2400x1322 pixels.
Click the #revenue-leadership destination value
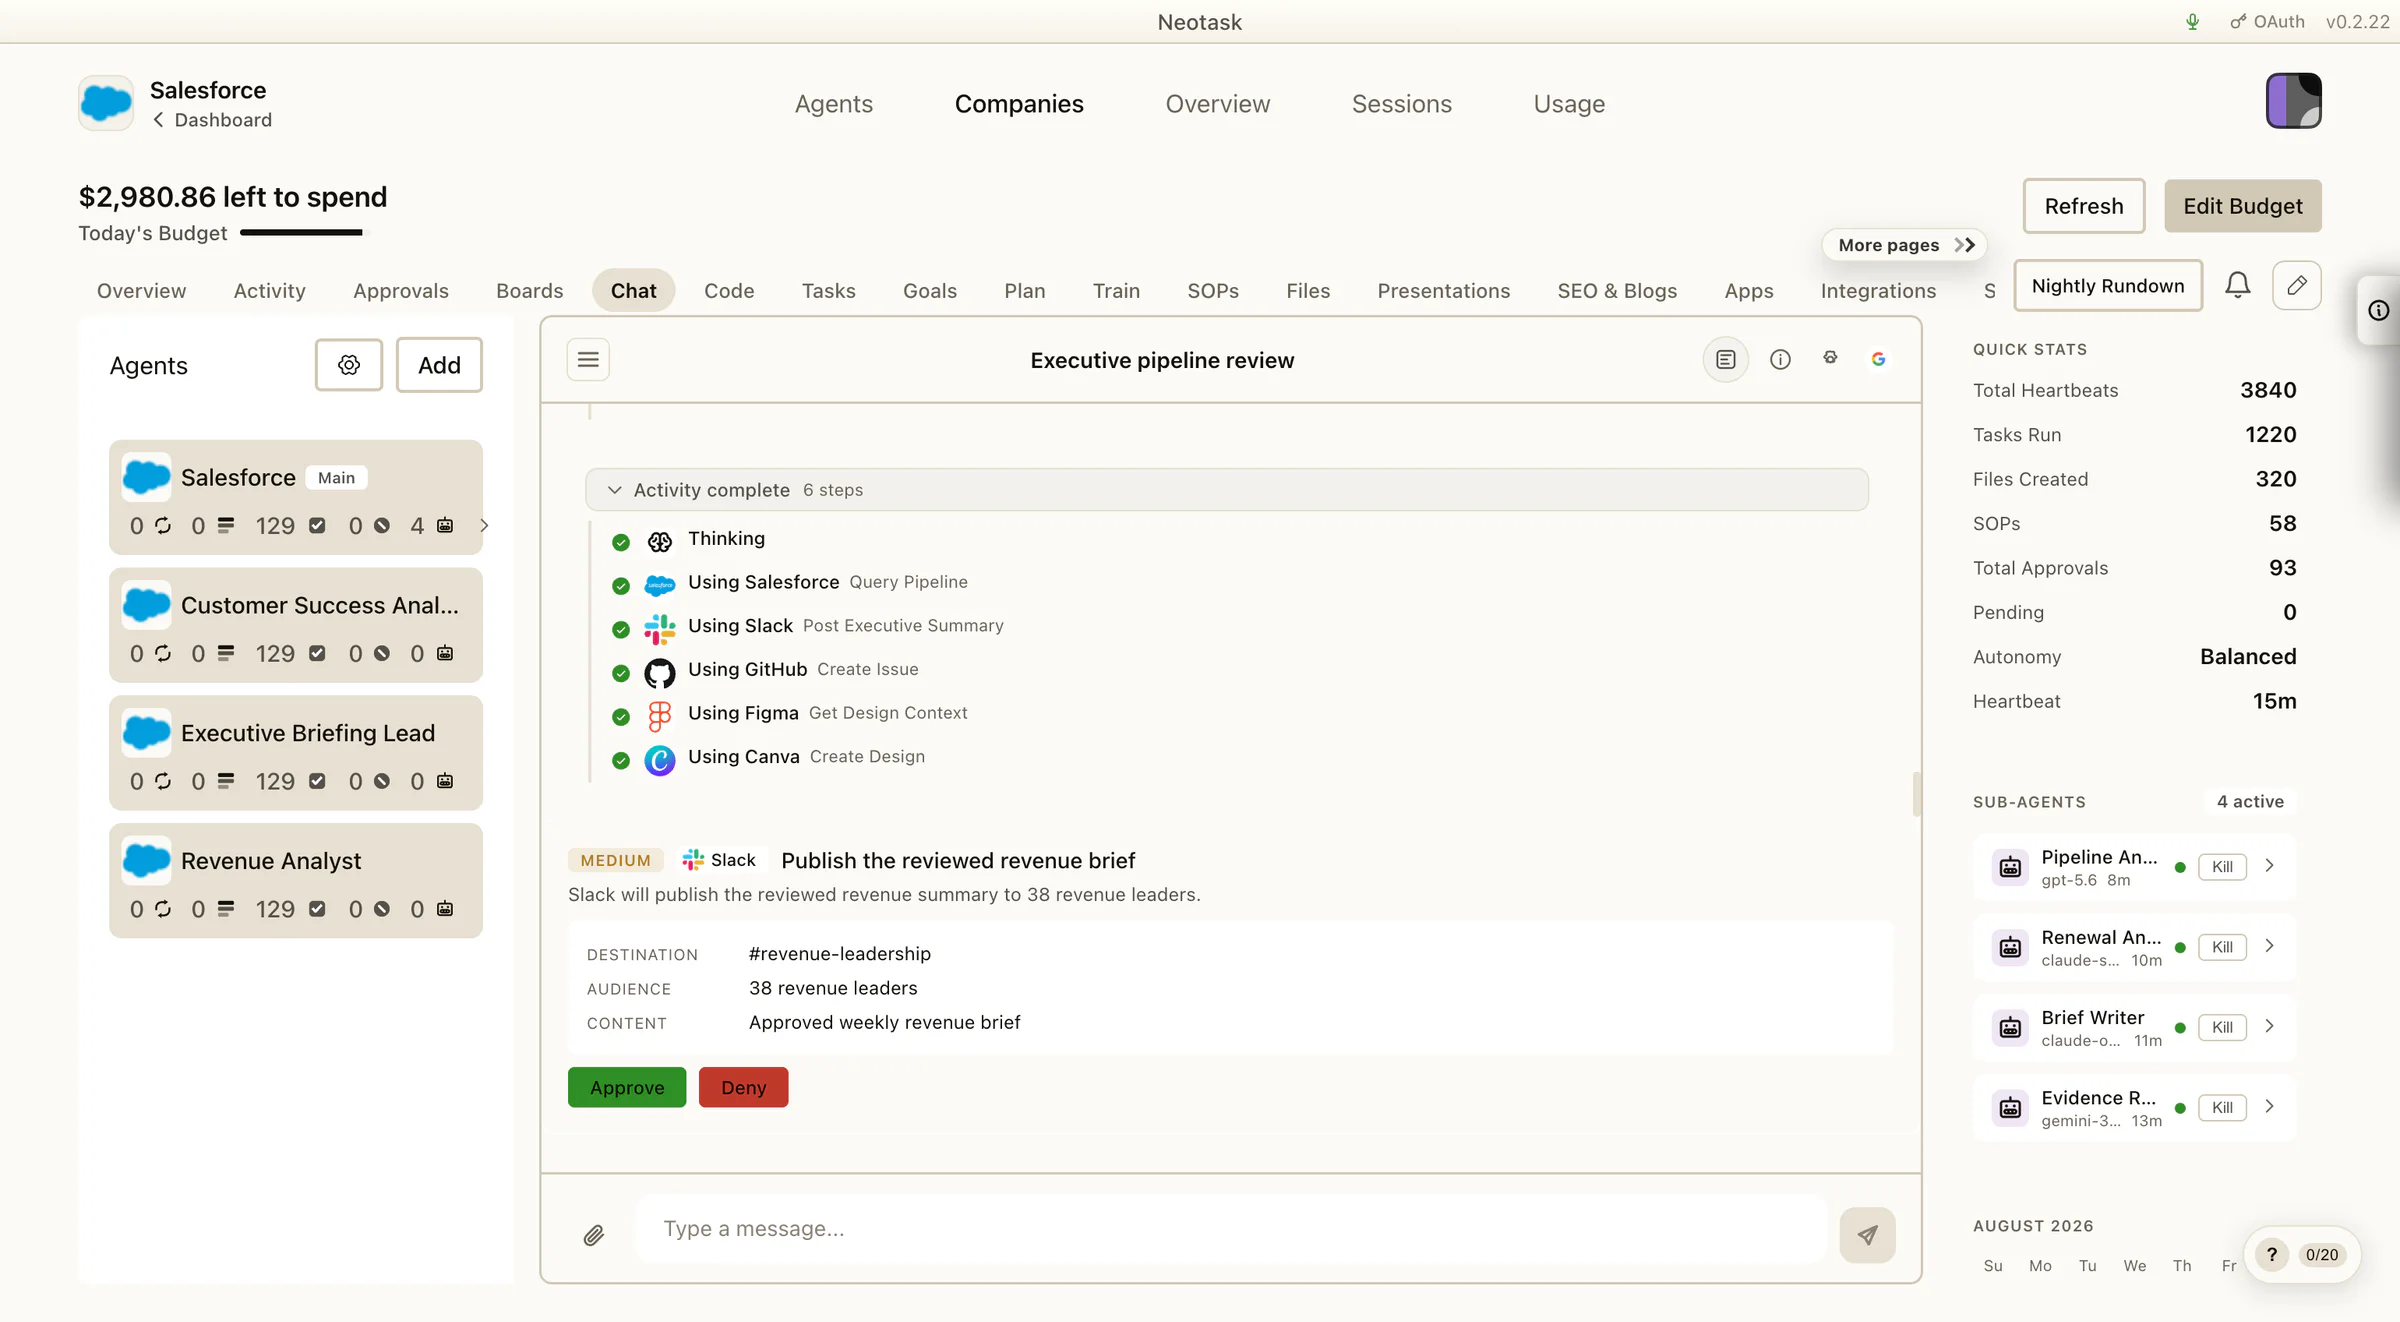pos(839,954)
